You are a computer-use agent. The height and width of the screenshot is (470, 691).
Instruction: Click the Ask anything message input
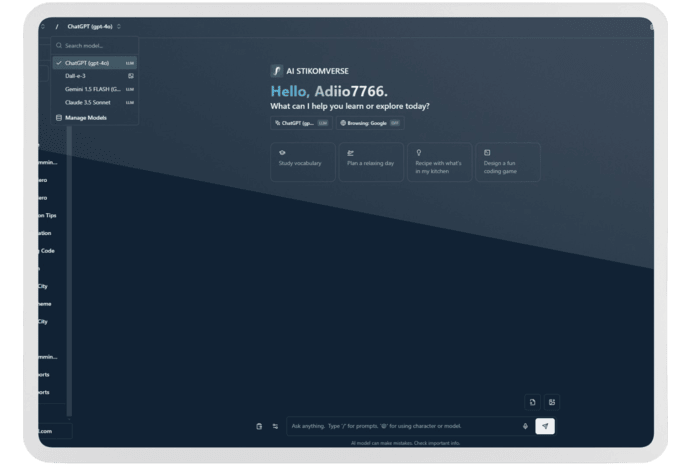[x=405, y=426]
